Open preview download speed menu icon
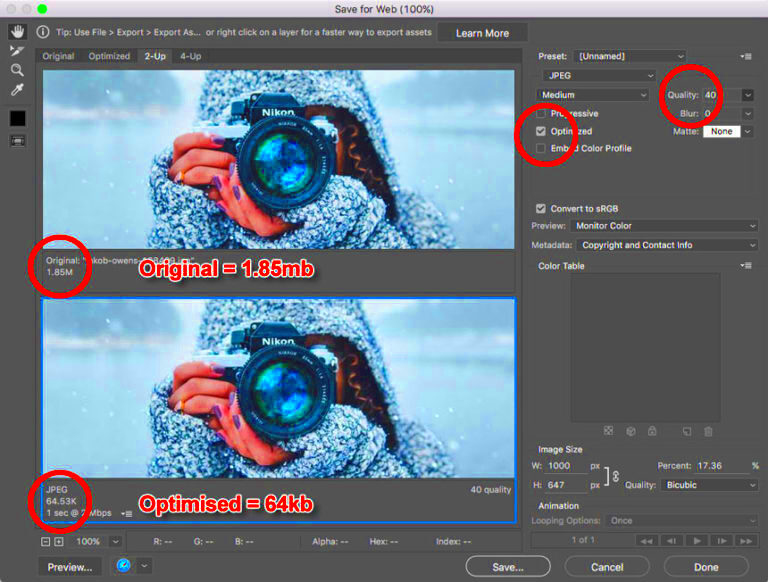The width and height of the screenshot is (768, 582). (127, 513)
